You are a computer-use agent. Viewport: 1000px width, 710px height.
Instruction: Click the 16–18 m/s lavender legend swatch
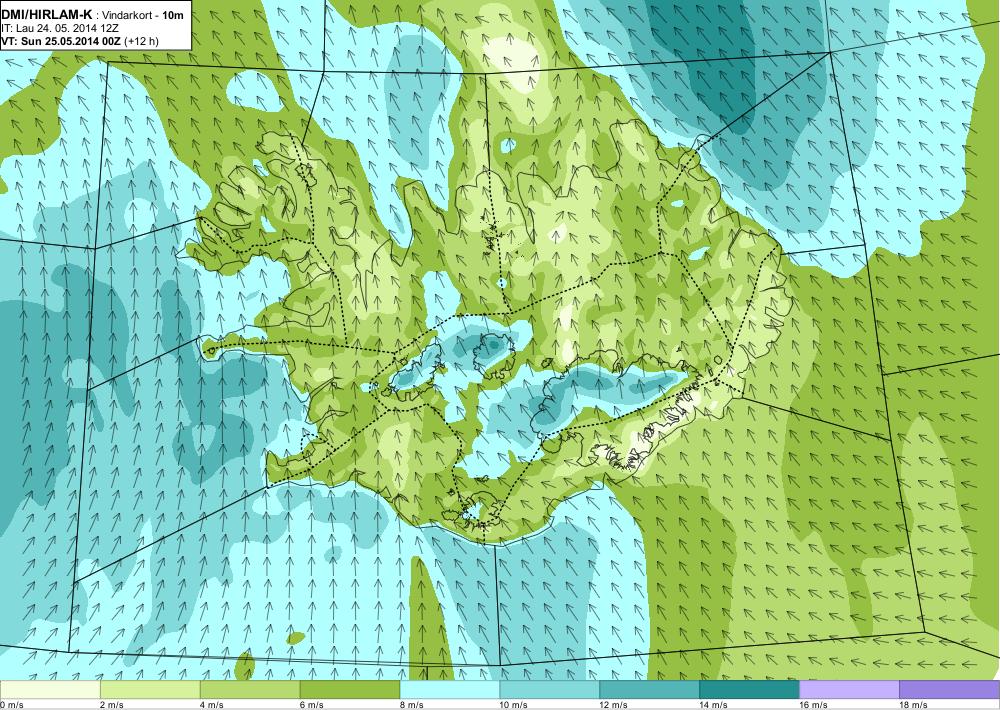coord(849,690)
